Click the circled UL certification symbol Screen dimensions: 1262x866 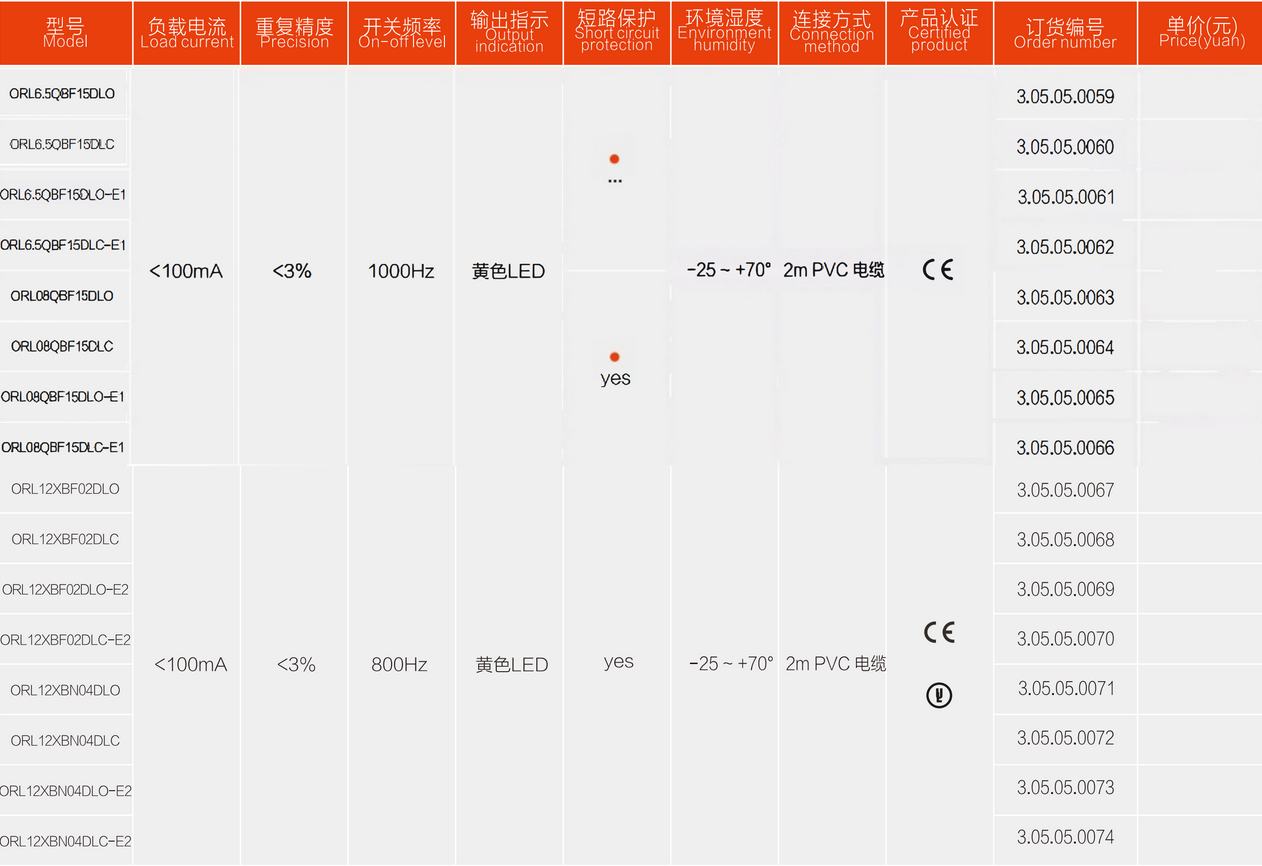click(x=938, y=696)
